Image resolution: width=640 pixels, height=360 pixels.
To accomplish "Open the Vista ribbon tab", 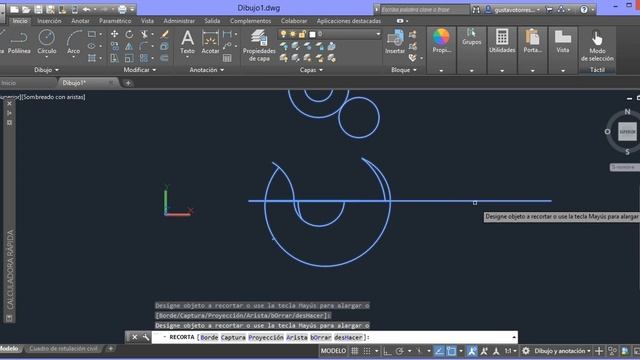I will [x=147, y=21].
